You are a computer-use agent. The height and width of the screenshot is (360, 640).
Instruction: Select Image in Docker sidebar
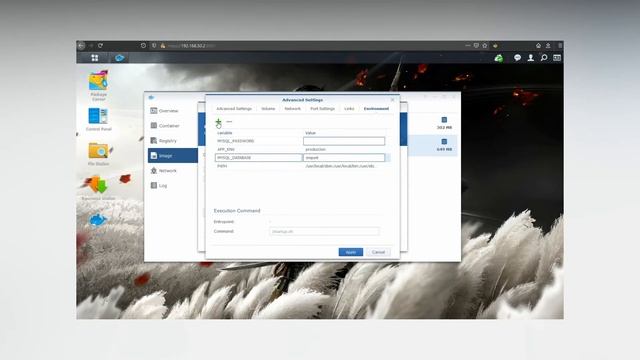pyautogui.click(x=173, y=156)
